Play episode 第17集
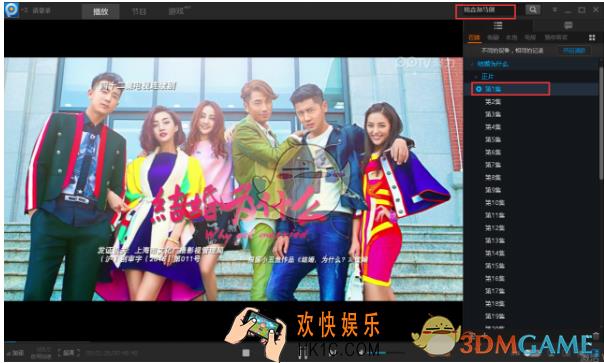Image resolution: width=604 pixels, height=363 pixels. pos(495,291)
